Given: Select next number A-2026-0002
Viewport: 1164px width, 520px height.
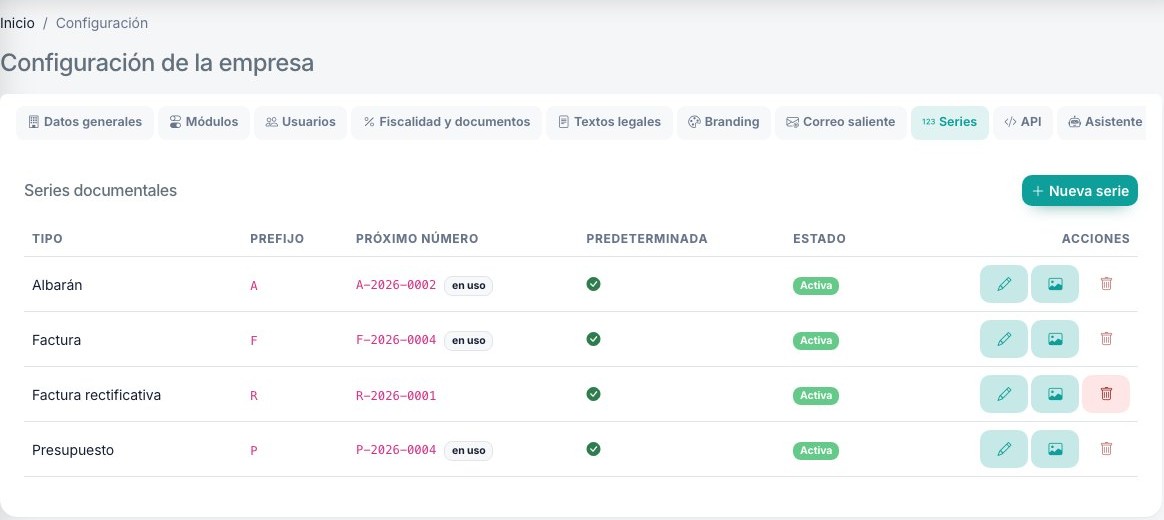Looking at the screenshot, I should coord(396,285).
